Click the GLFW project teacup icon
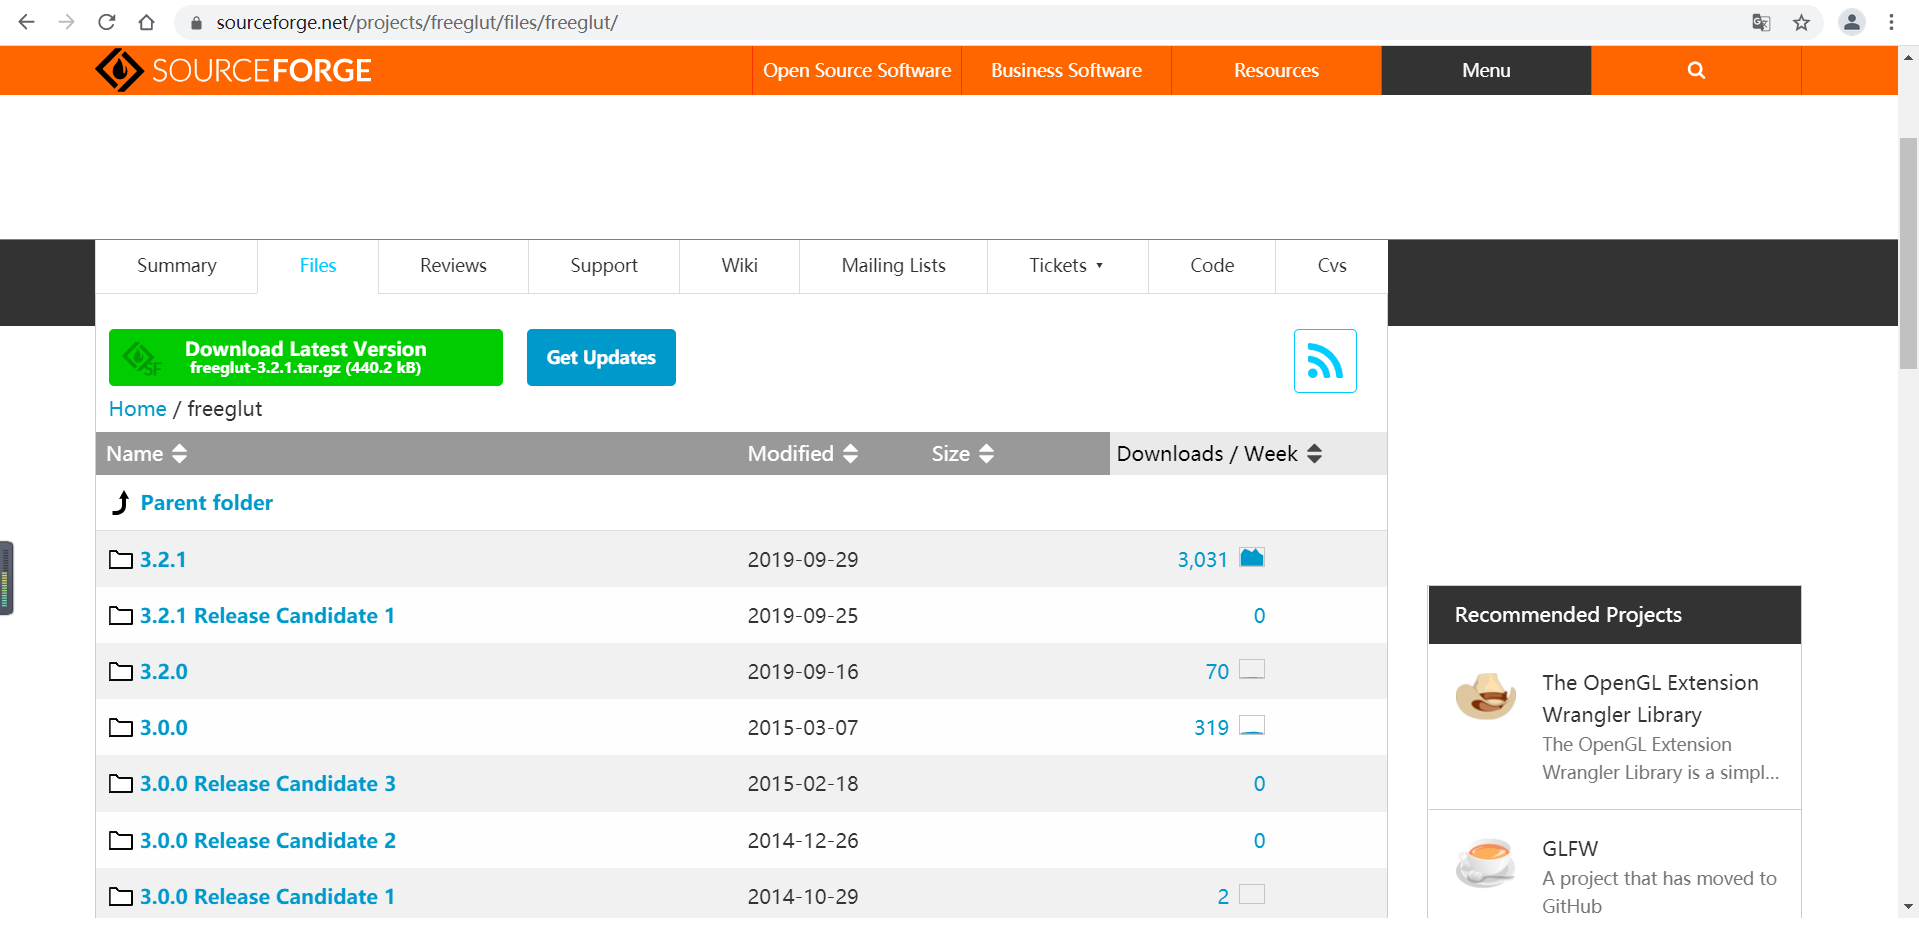This screenshot has width=1919, height=925. [1485, 862]
